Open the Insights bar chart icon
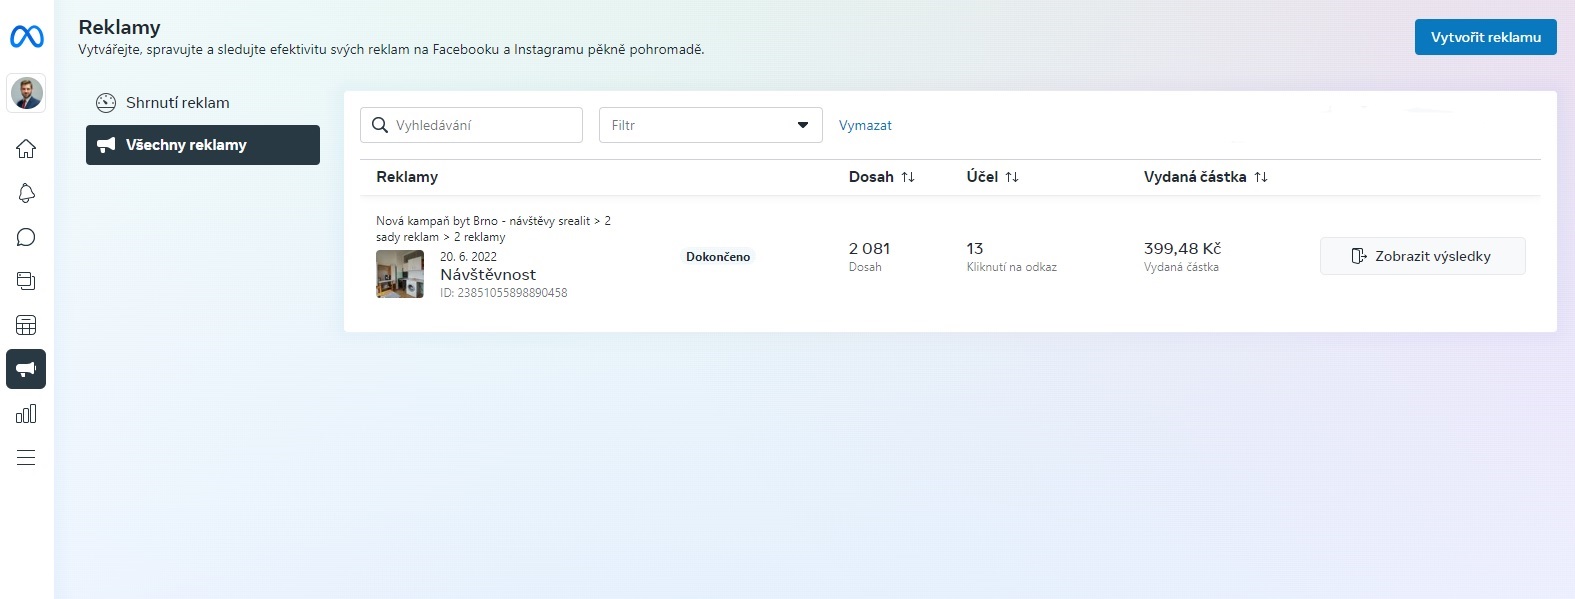Image resolution: width=1575 pixels, height=599 pixels. pyautogui.click(x=26, y=413)
